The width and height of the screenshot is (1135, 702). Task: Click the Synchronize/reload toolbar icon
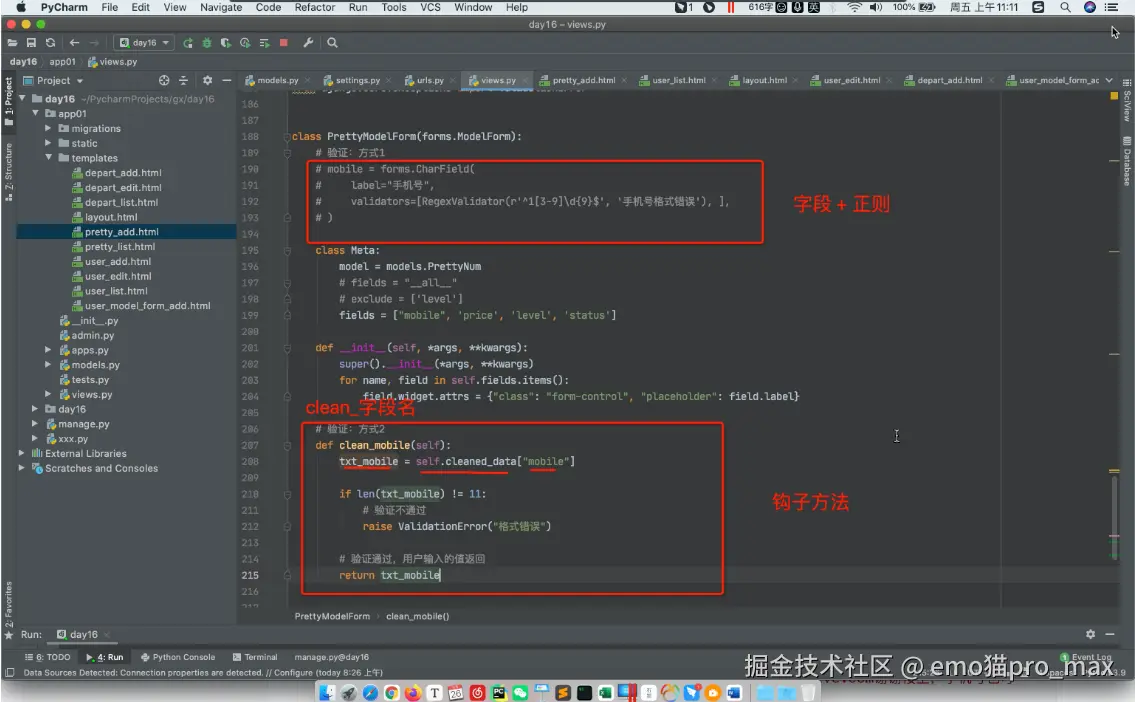50,43
